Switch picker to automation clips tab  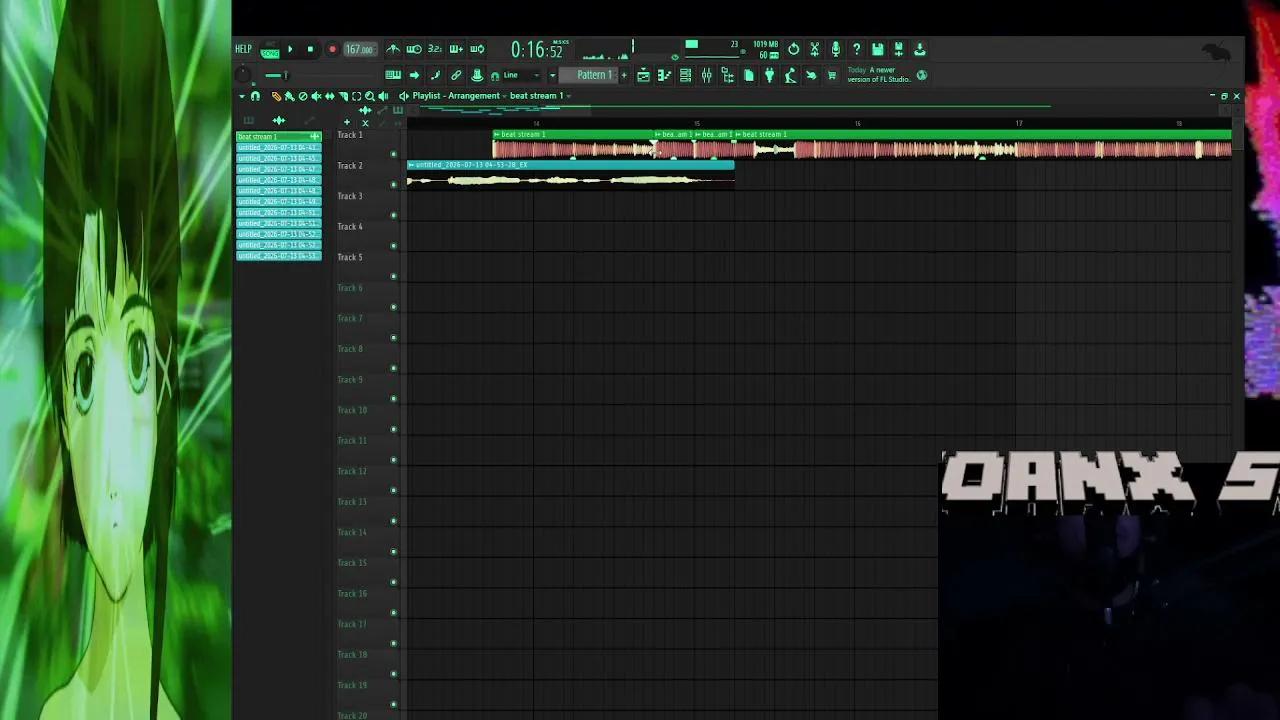click(x=310, y=120)
